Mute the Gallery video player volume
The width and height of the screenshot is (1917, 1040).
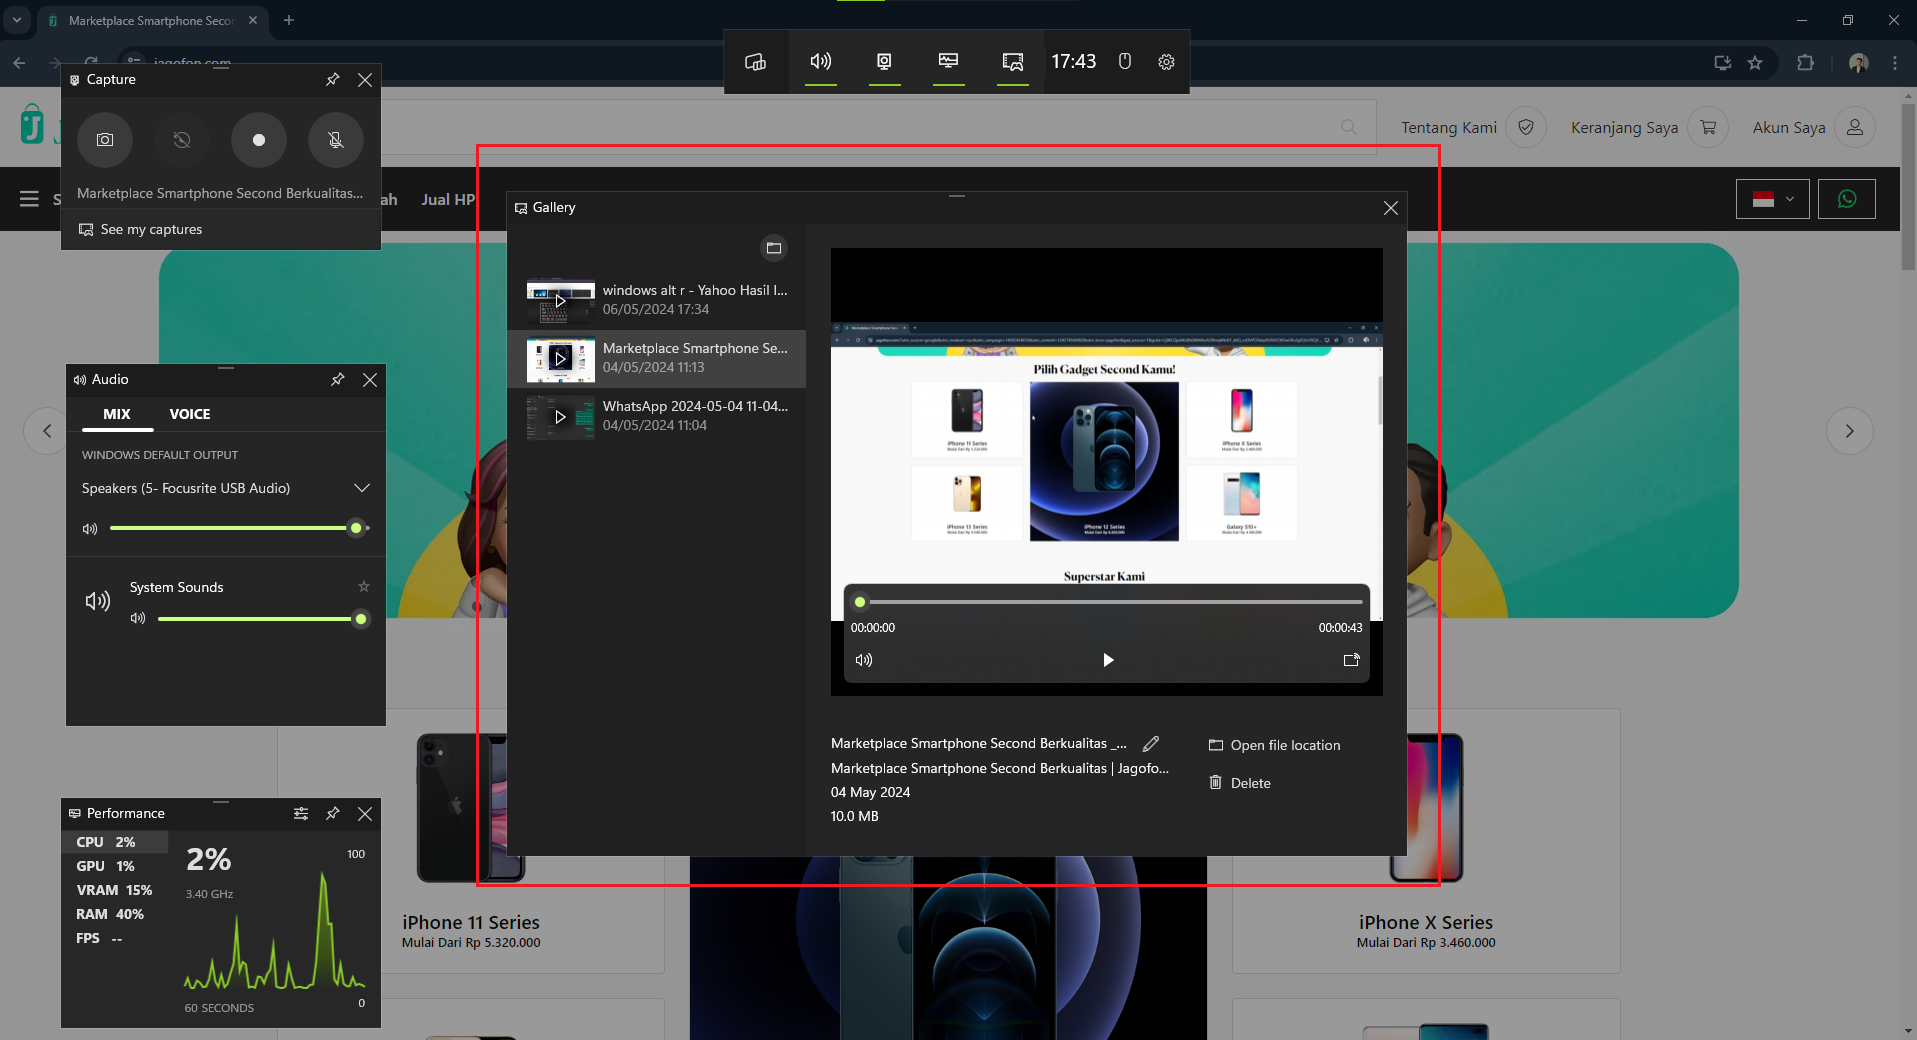click(x=864, y=660)
